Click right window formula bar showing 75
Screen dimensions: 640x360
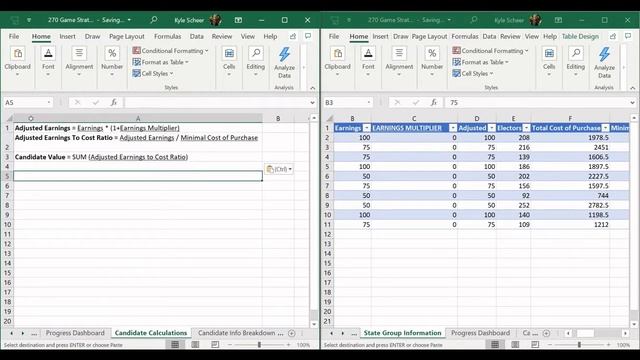tap(537, 102)
